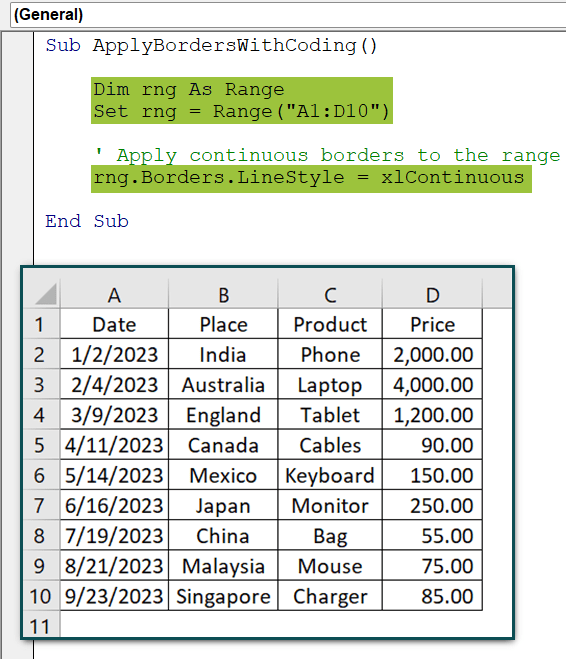This screenshot has height=659, width=566.
Task: Select column A header
Action: pyautogui.click(x=114, y=294)
